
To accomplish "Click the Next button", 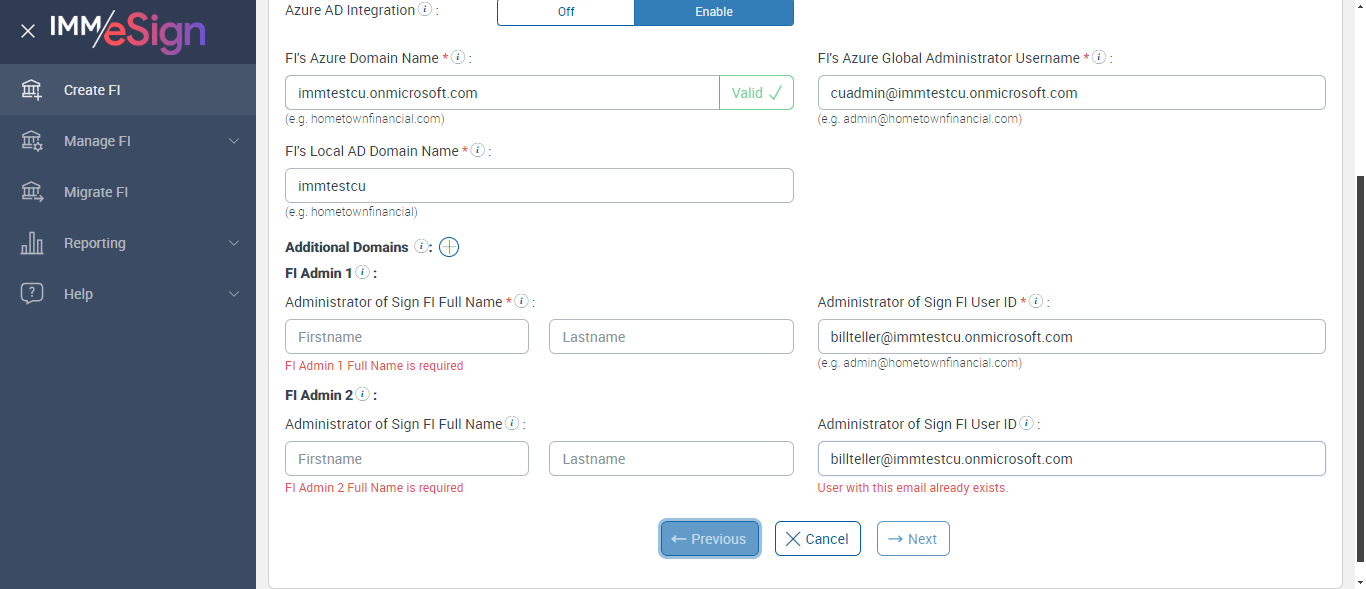I will click(x=913, y=539).
